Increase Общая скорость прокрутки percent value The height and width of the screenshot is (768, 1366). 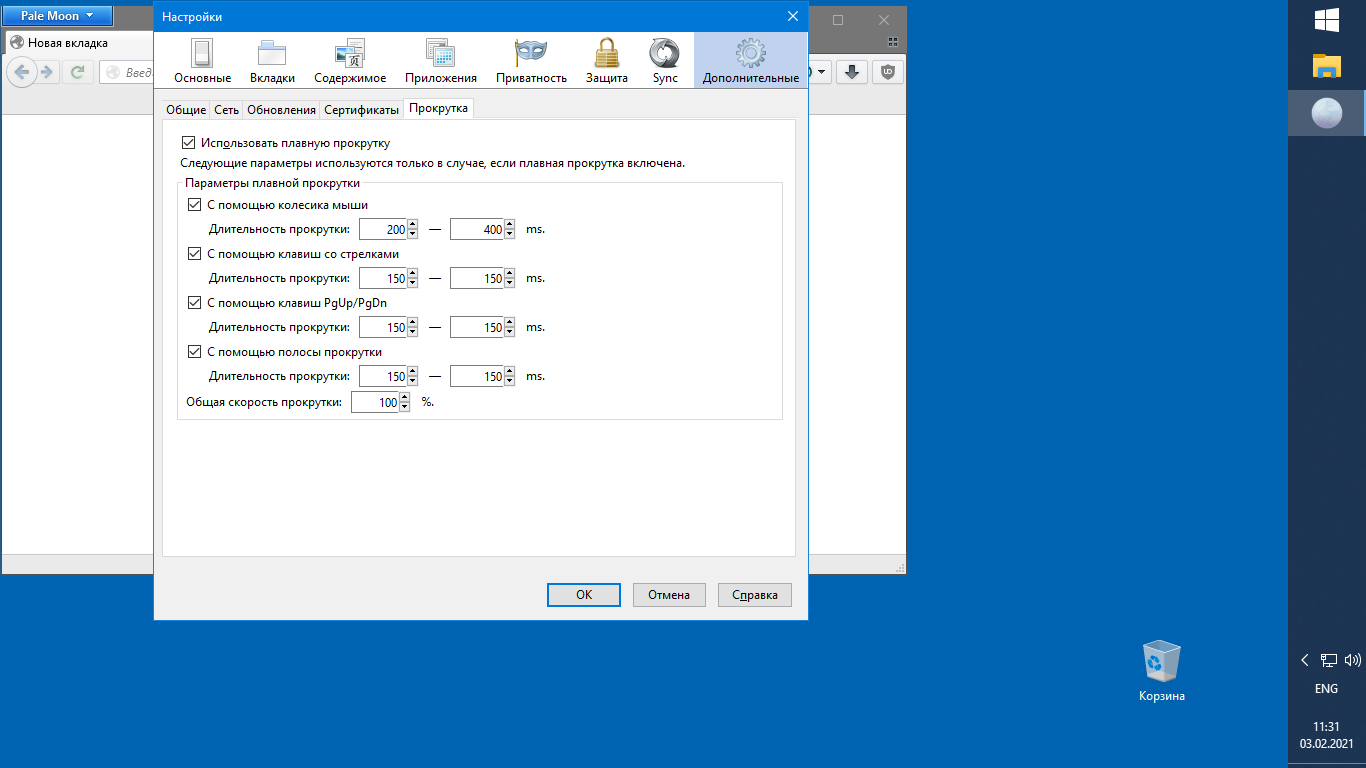pyautogui.click(x=405, y=397)
